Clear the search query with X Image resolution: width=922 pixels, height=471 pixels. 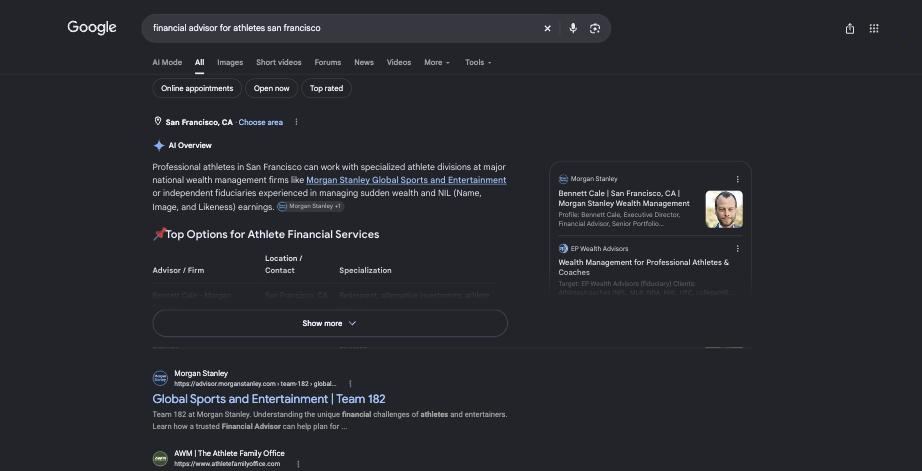coord(547,28)
